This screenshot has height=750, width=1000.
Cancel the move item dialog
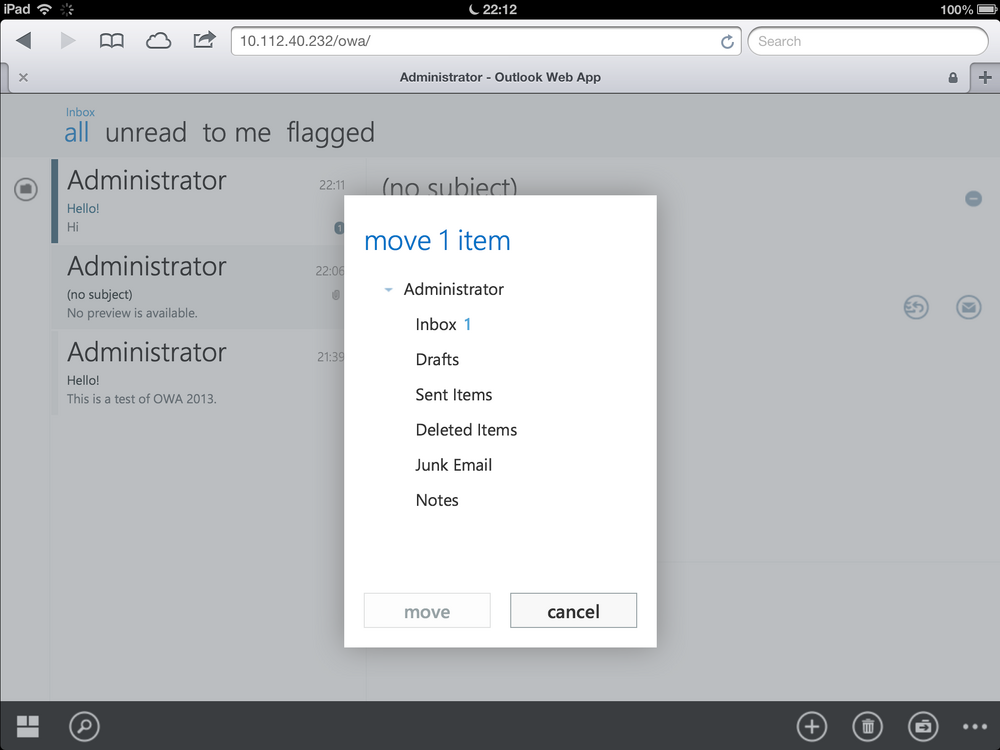(573, 611)
